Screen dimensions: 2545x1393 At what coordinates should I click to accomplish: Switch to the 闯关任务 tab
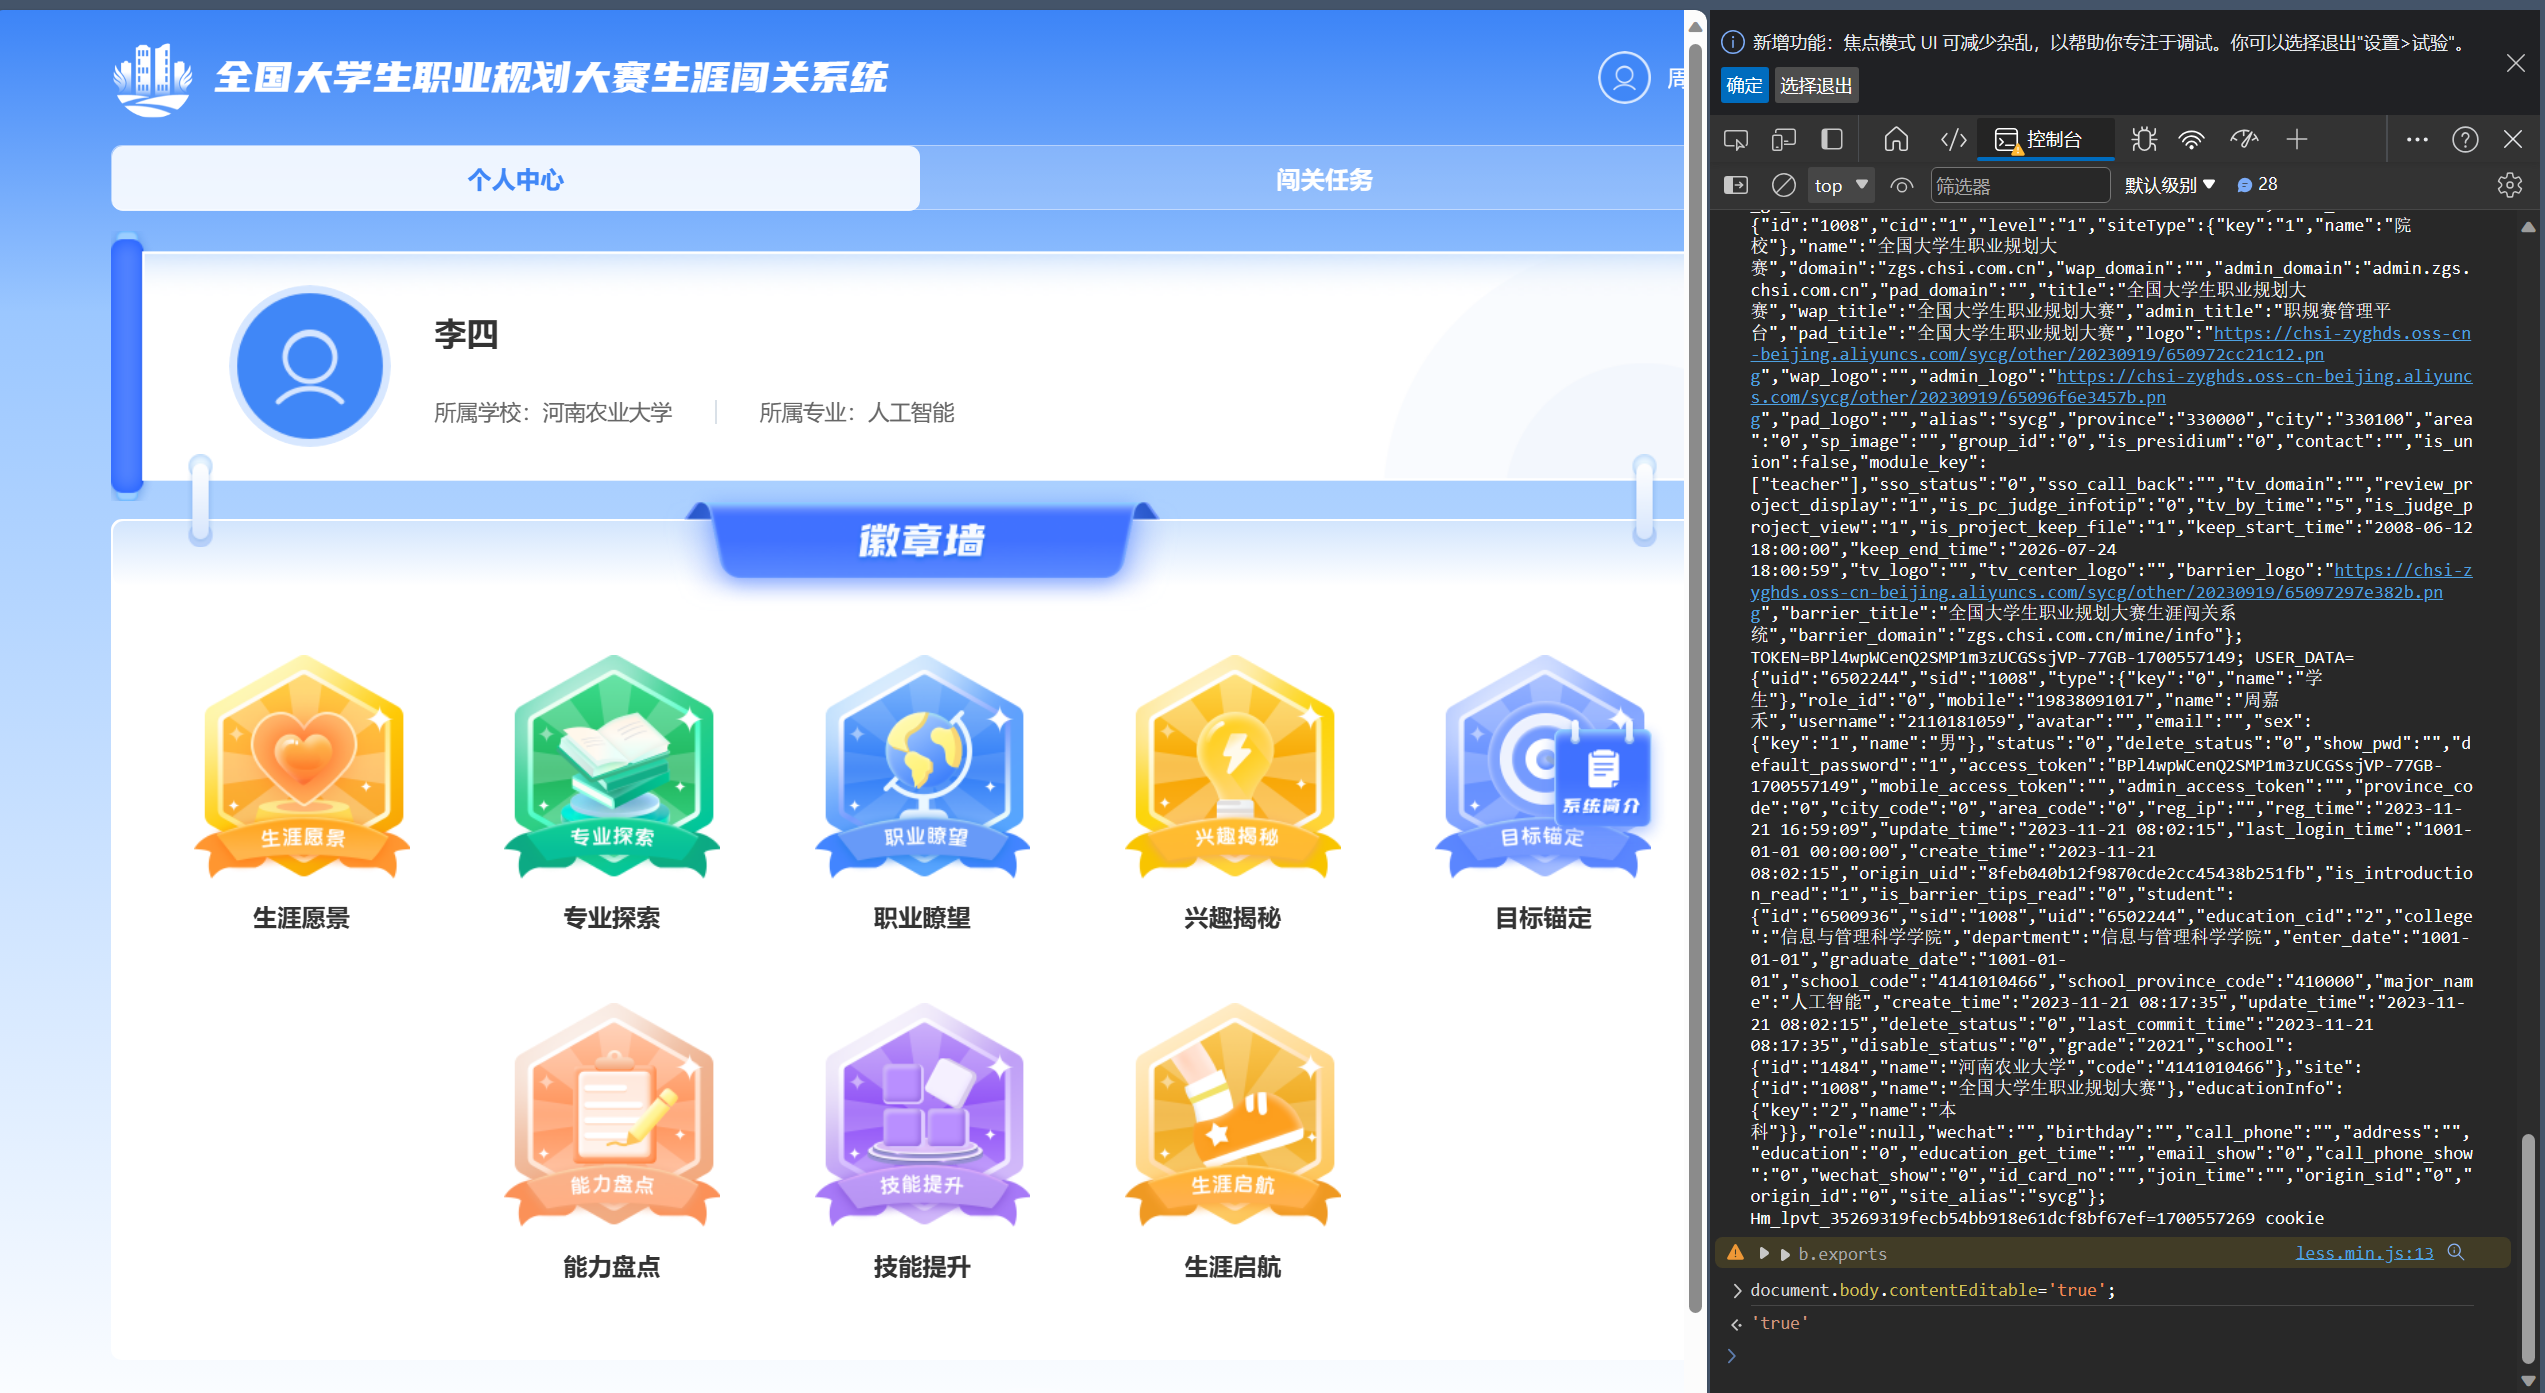tap(1323, 179)
